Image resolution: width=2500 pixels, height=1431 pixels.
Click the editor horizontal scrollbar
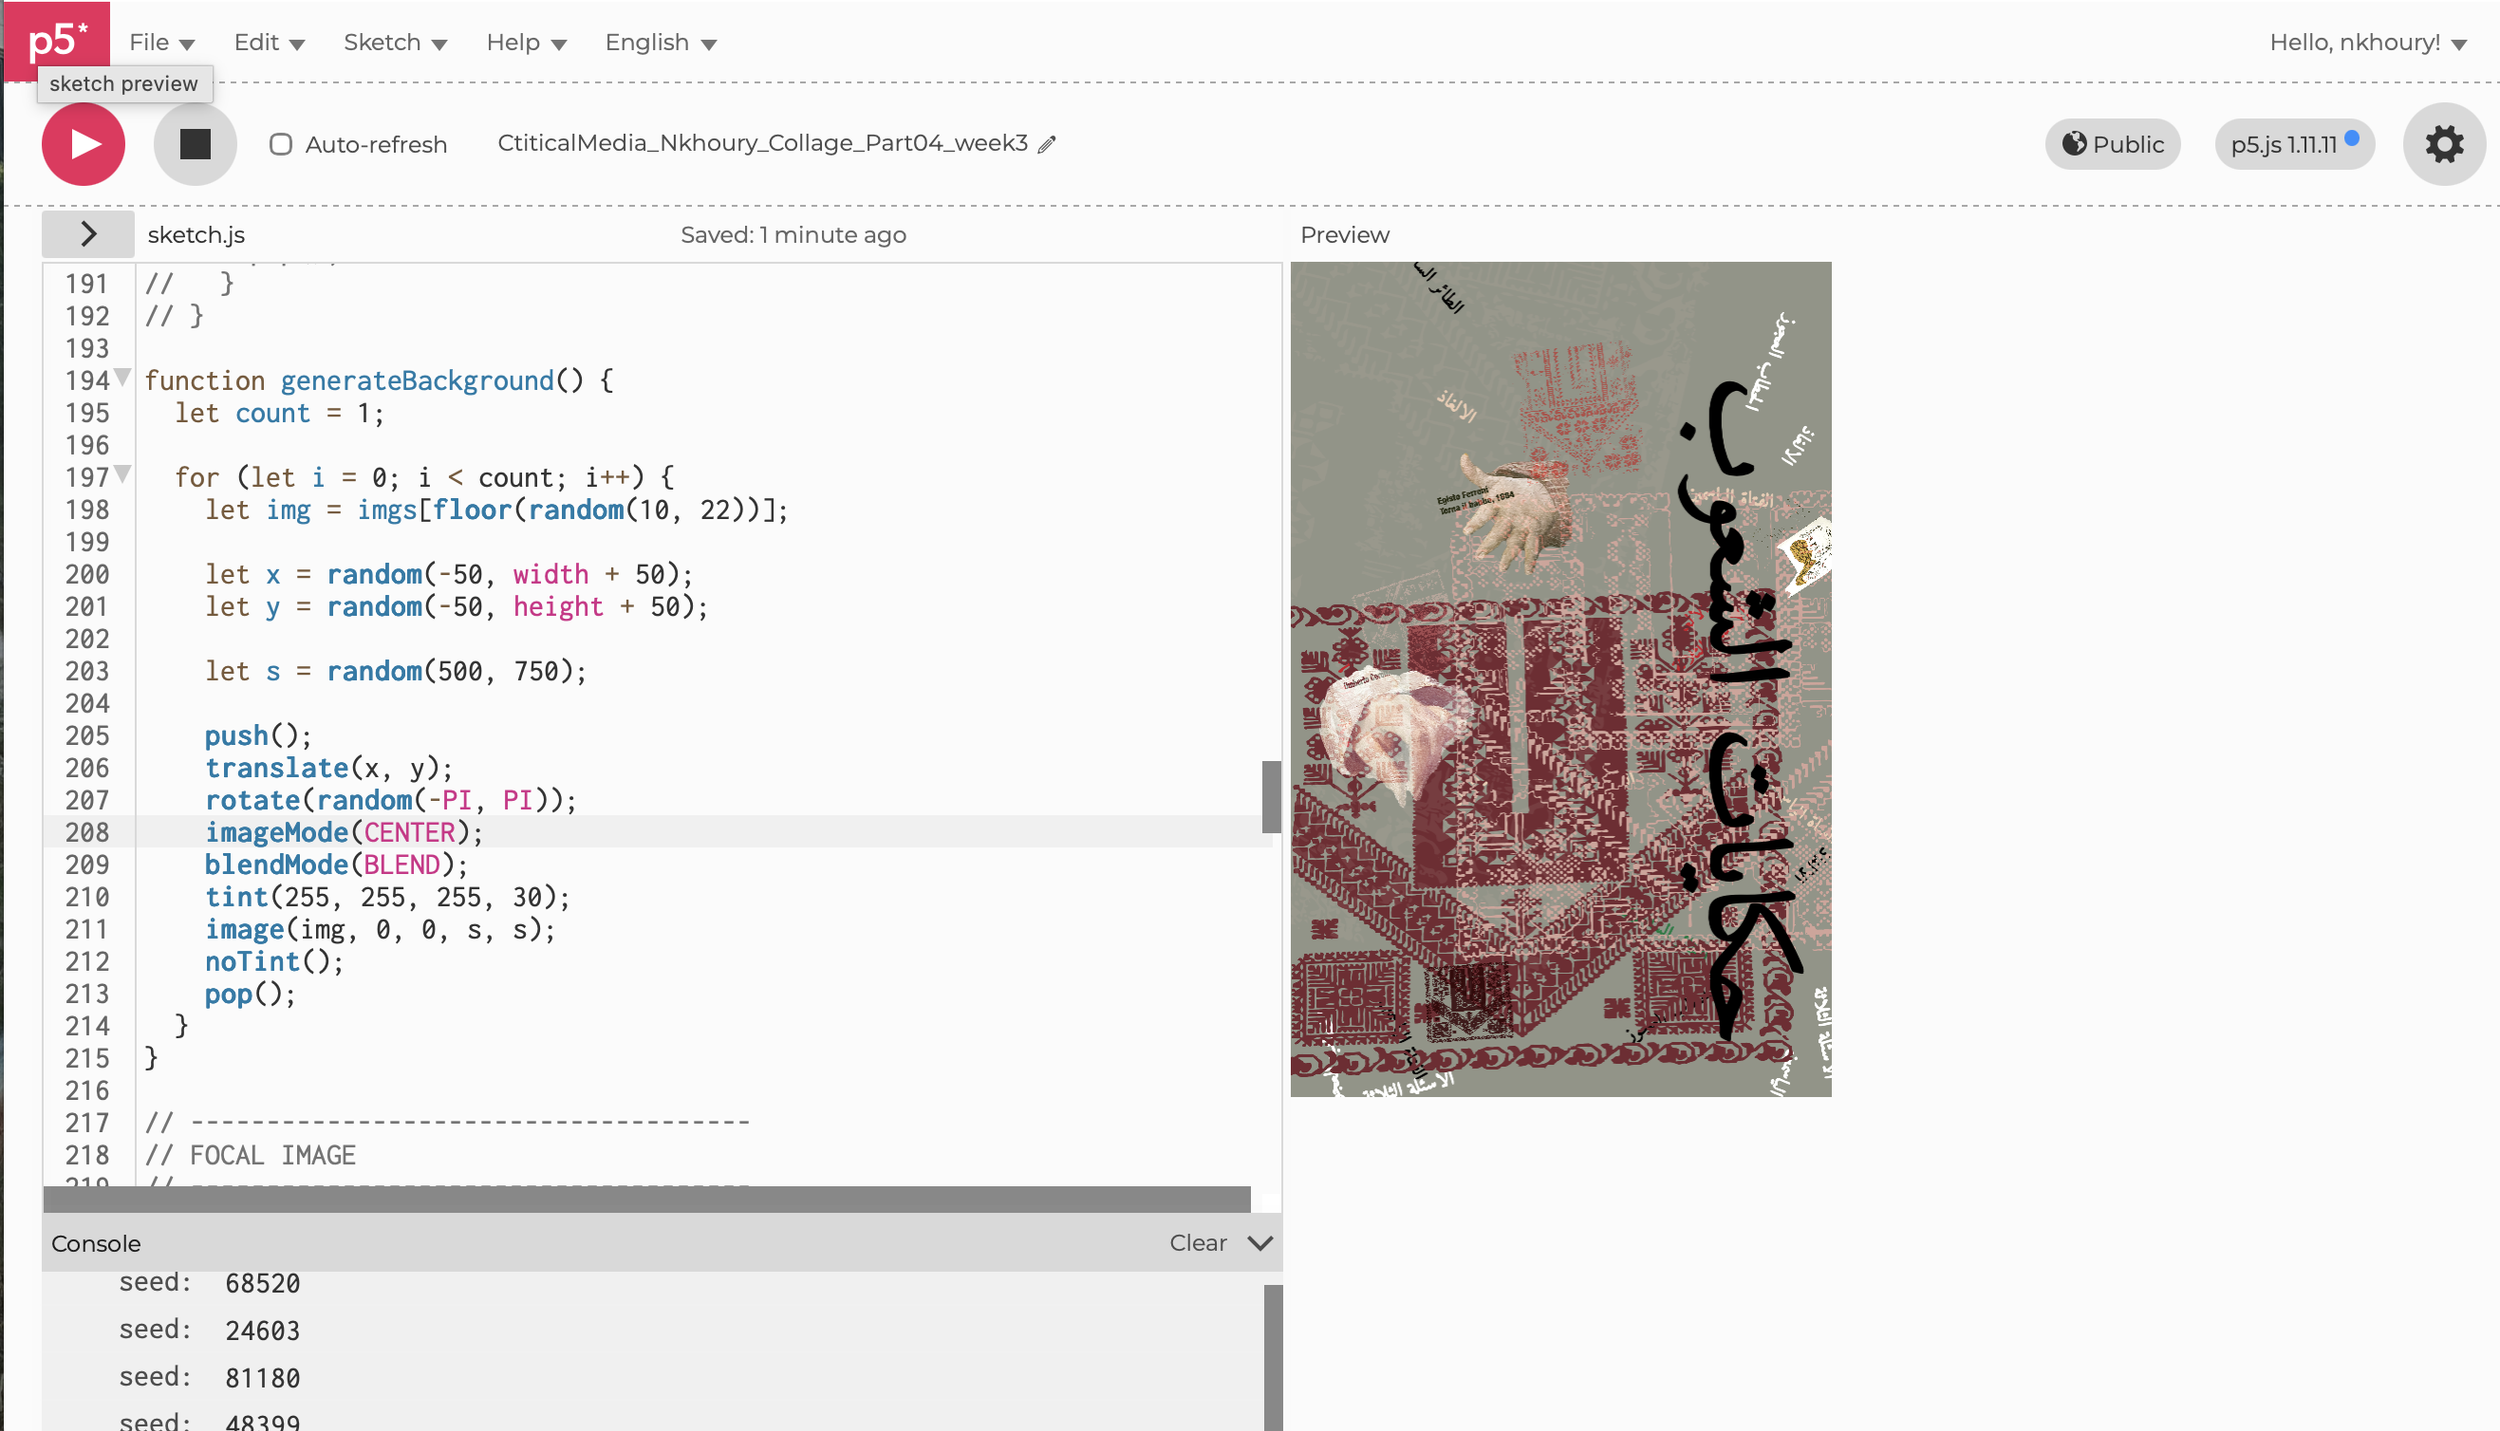tap(647, 1199)
